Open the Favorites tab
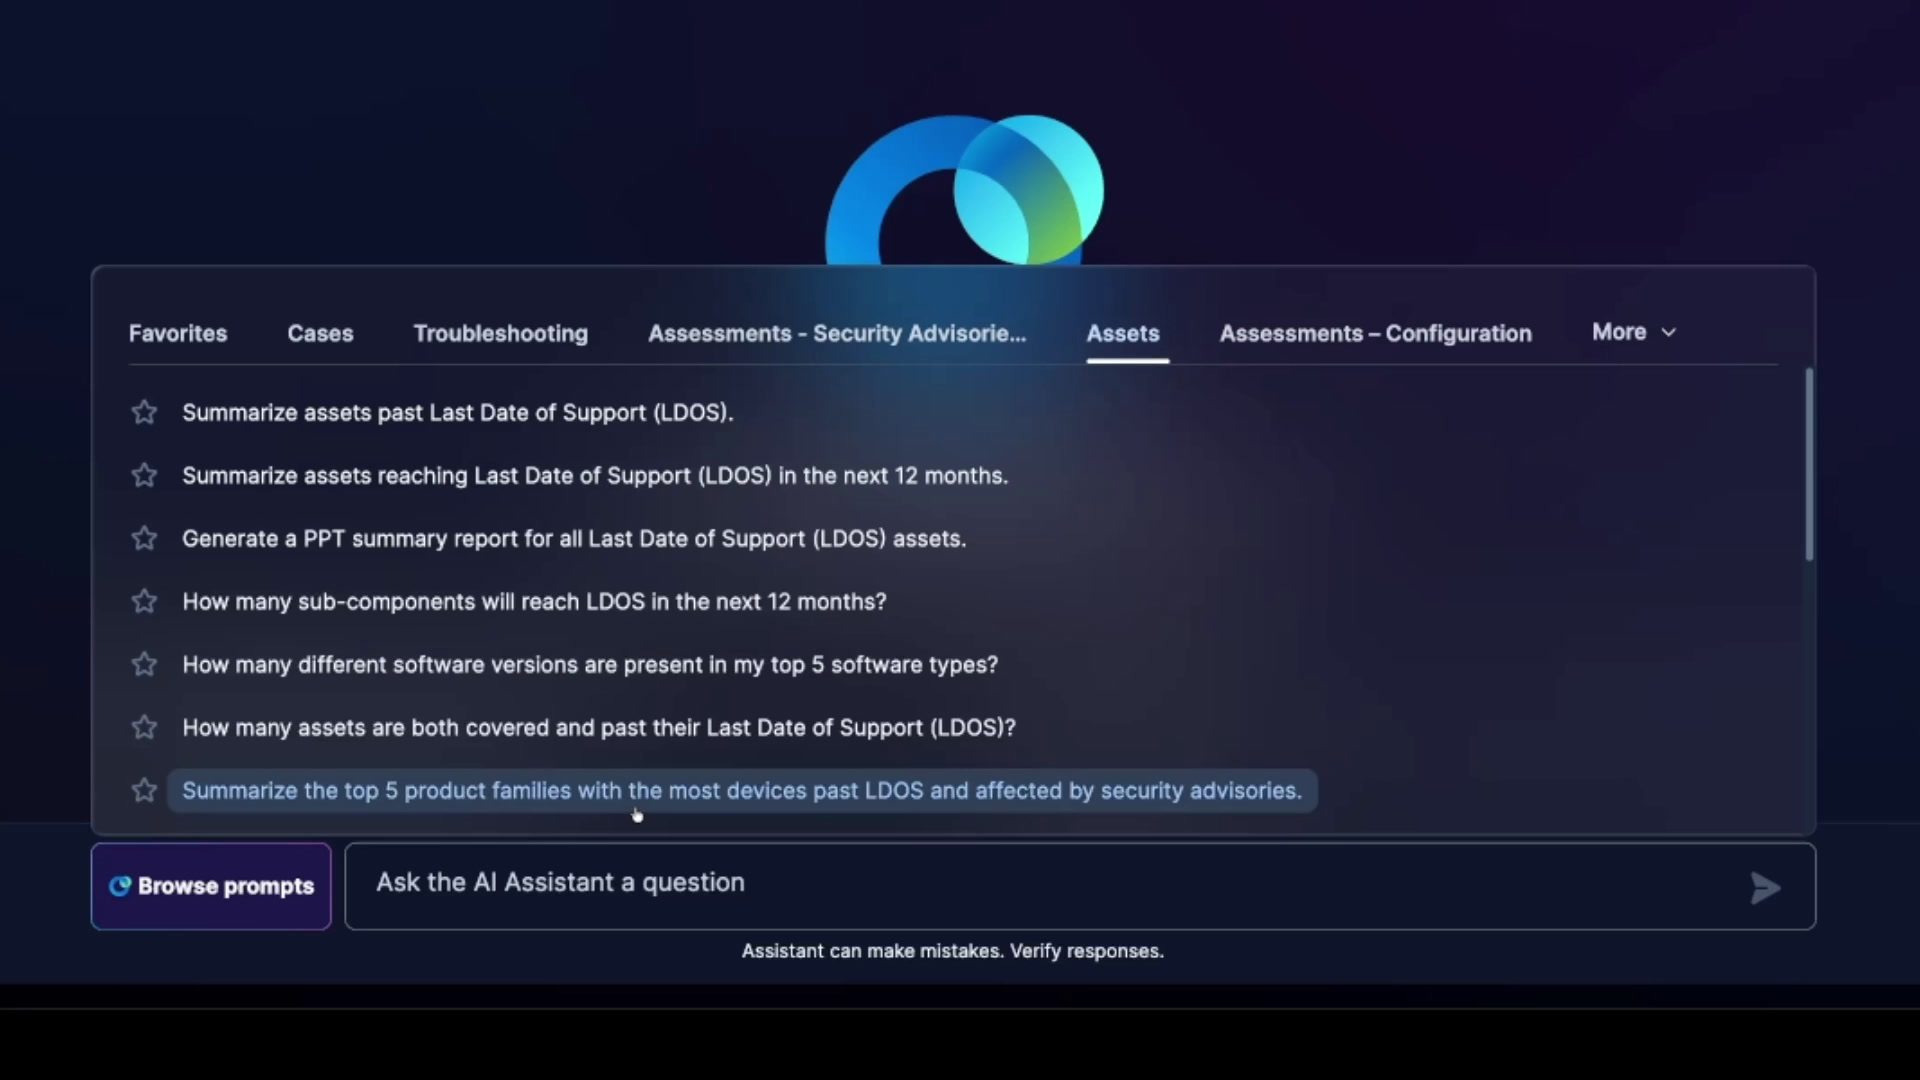This screenshot has width=1920, height=1080. [x=178, y=333]
